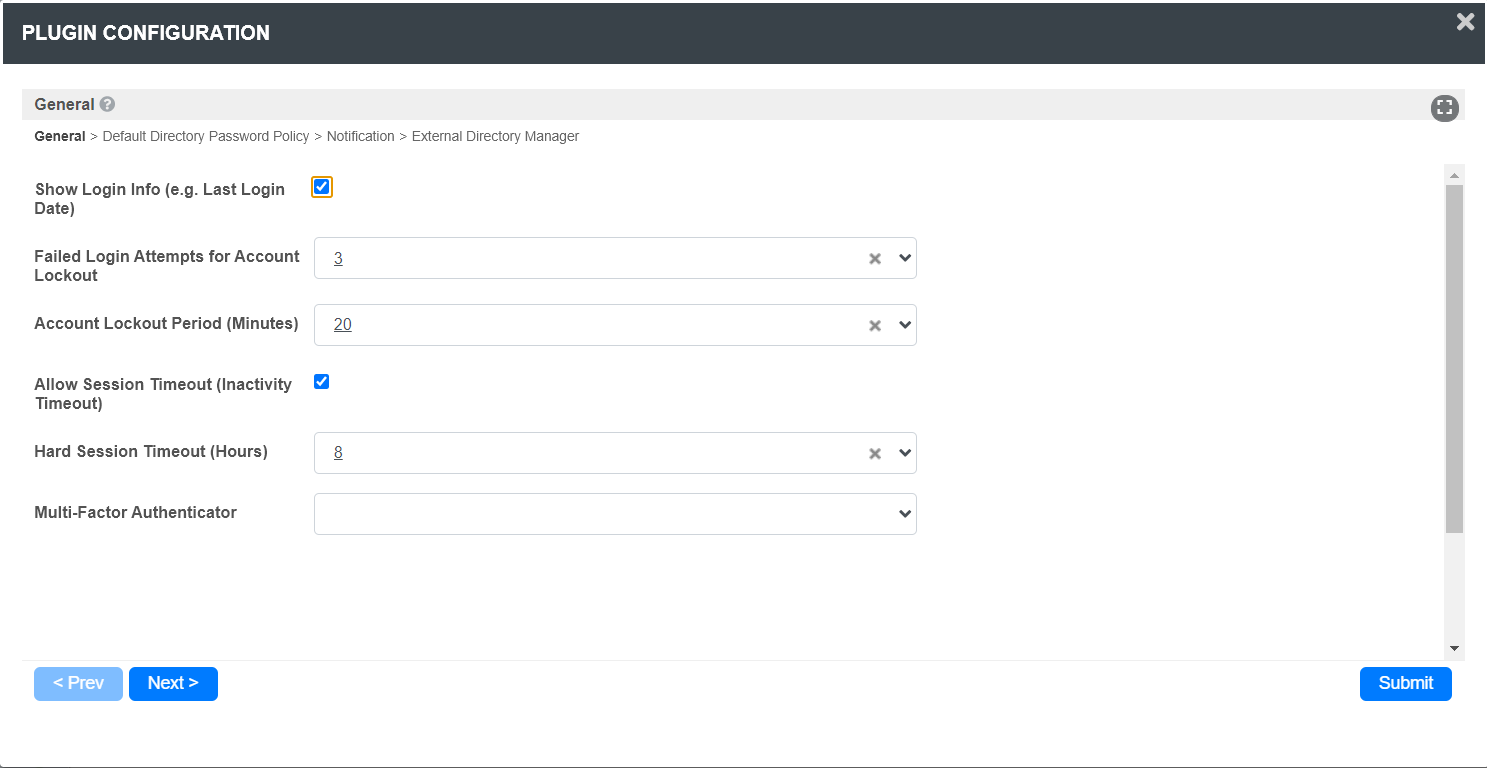Uncheck Show Login Info checkbox
This screenshot has width=1487, height=768.
pos(322,187)
